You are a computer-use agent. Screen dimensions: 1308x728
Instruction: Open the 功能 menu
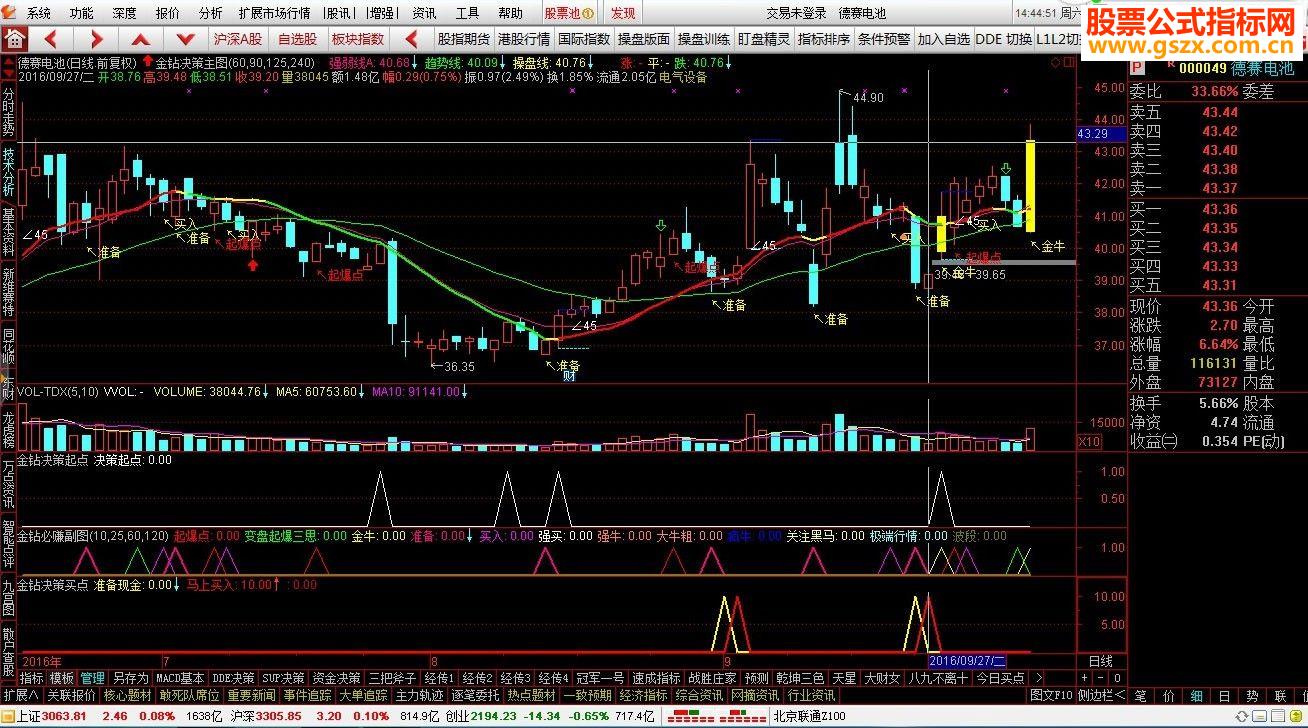(x=82, y=13)
